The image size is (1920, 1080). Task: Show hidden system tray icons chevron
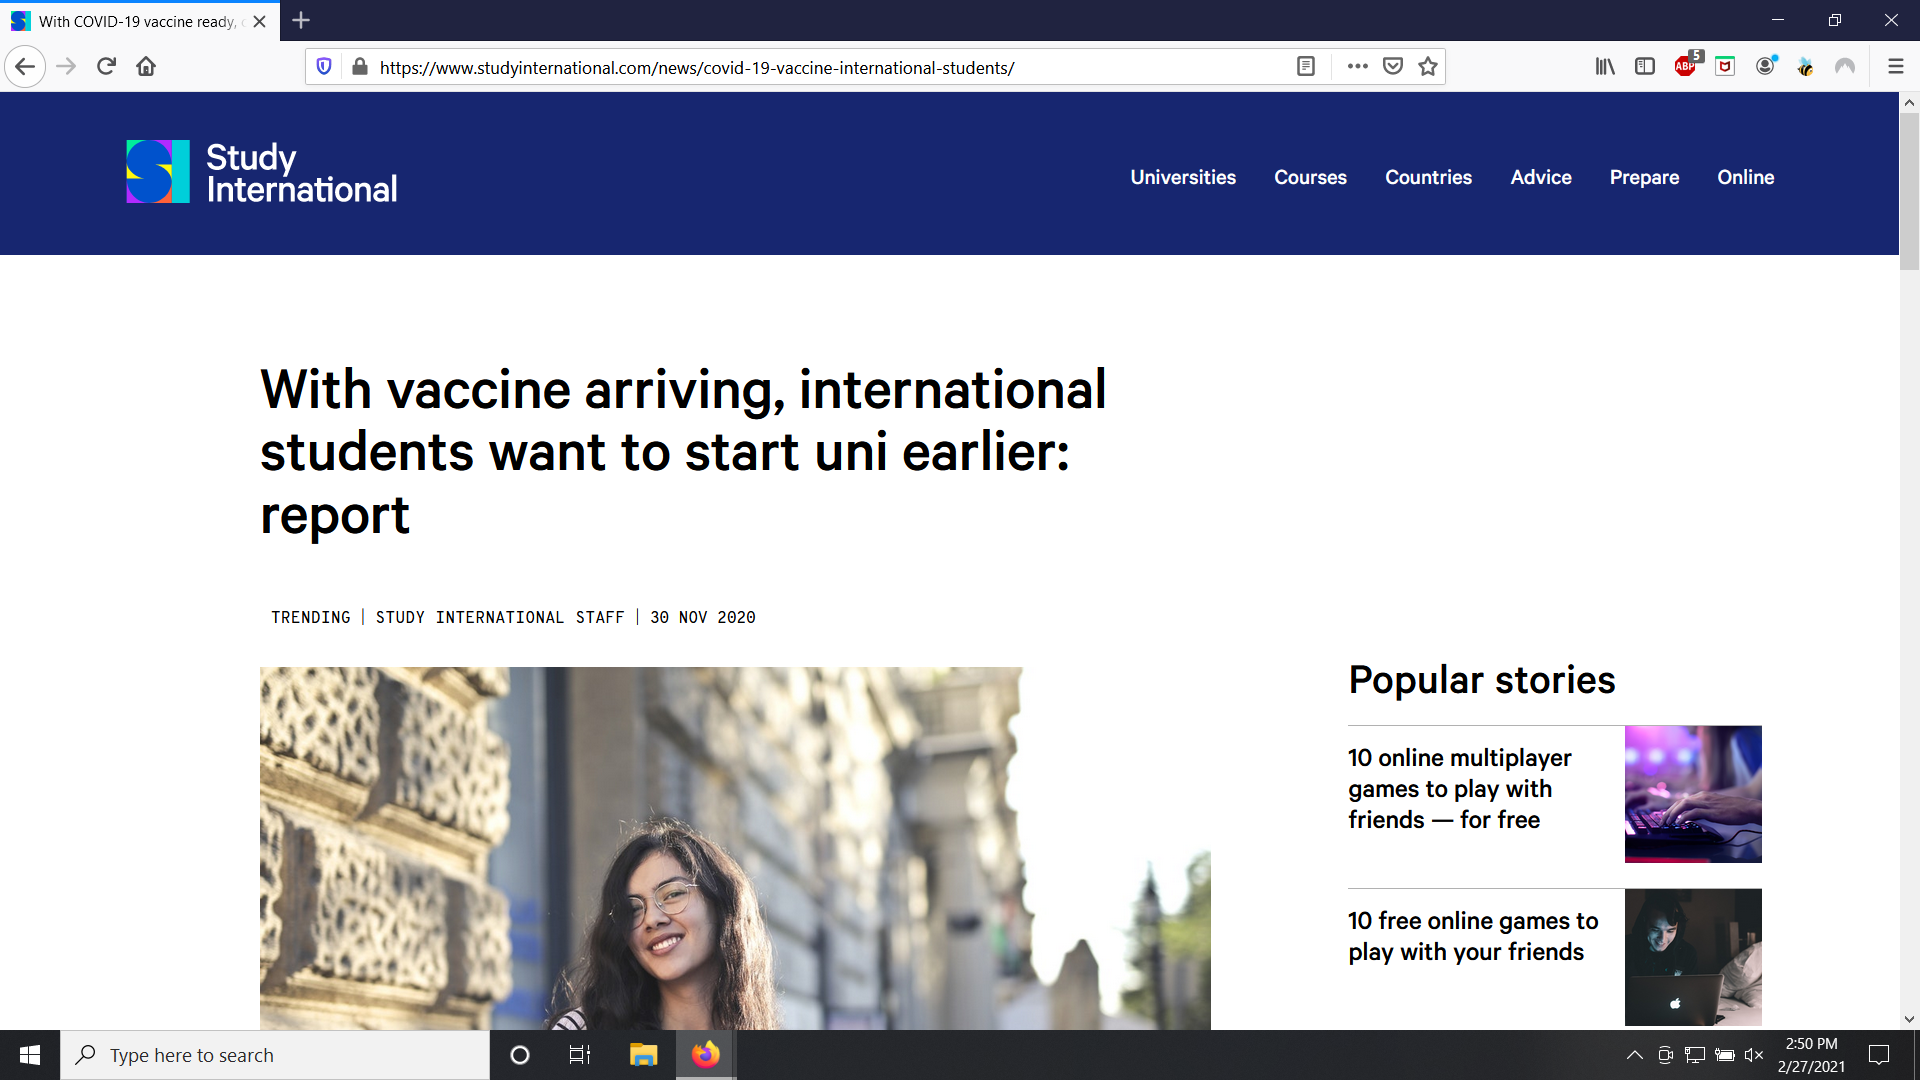(1635, 1055)
